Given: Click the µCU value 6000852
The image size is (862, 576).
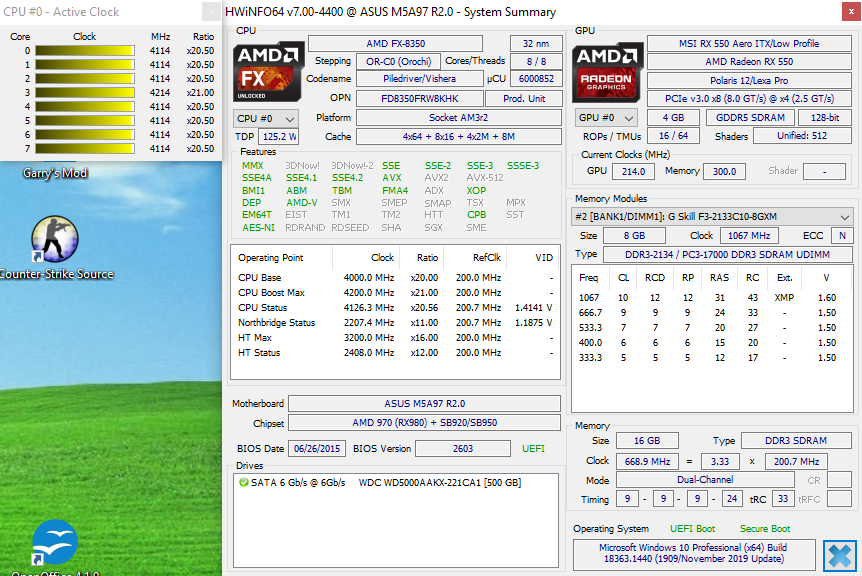Looking at the screenshot, I should pyautogui.click(x=536, y=79).
